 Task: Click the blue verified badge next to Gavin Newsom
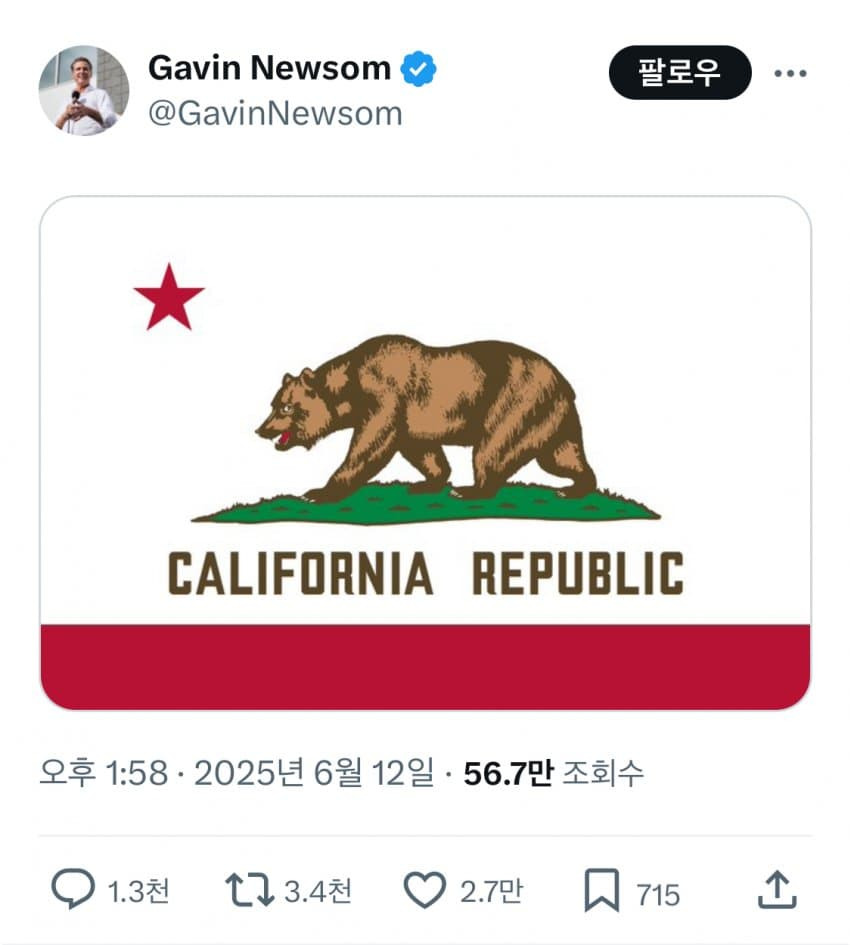pos(417,68)
